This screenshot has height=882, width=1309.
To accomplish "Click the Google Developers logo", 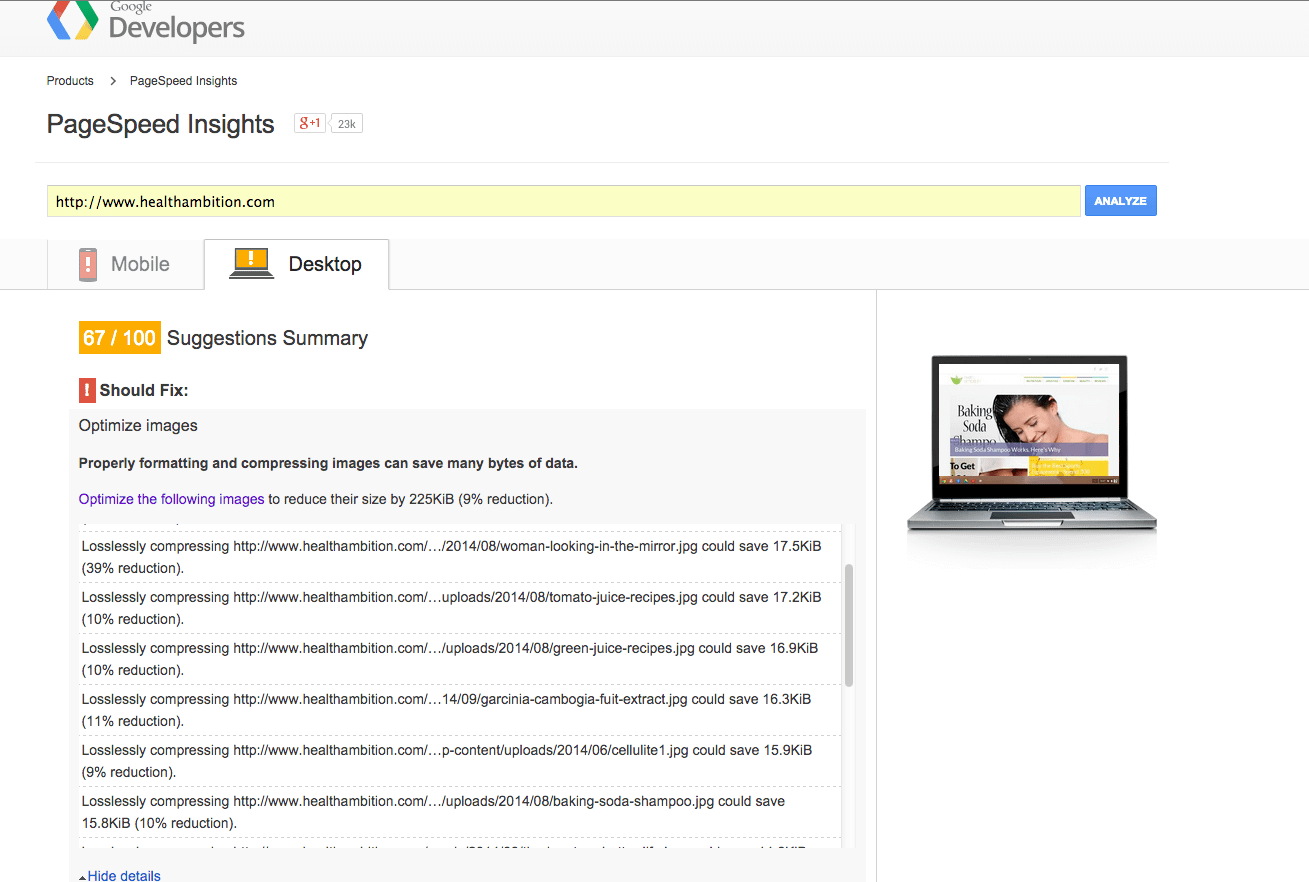I will click(x=146, y=22).
